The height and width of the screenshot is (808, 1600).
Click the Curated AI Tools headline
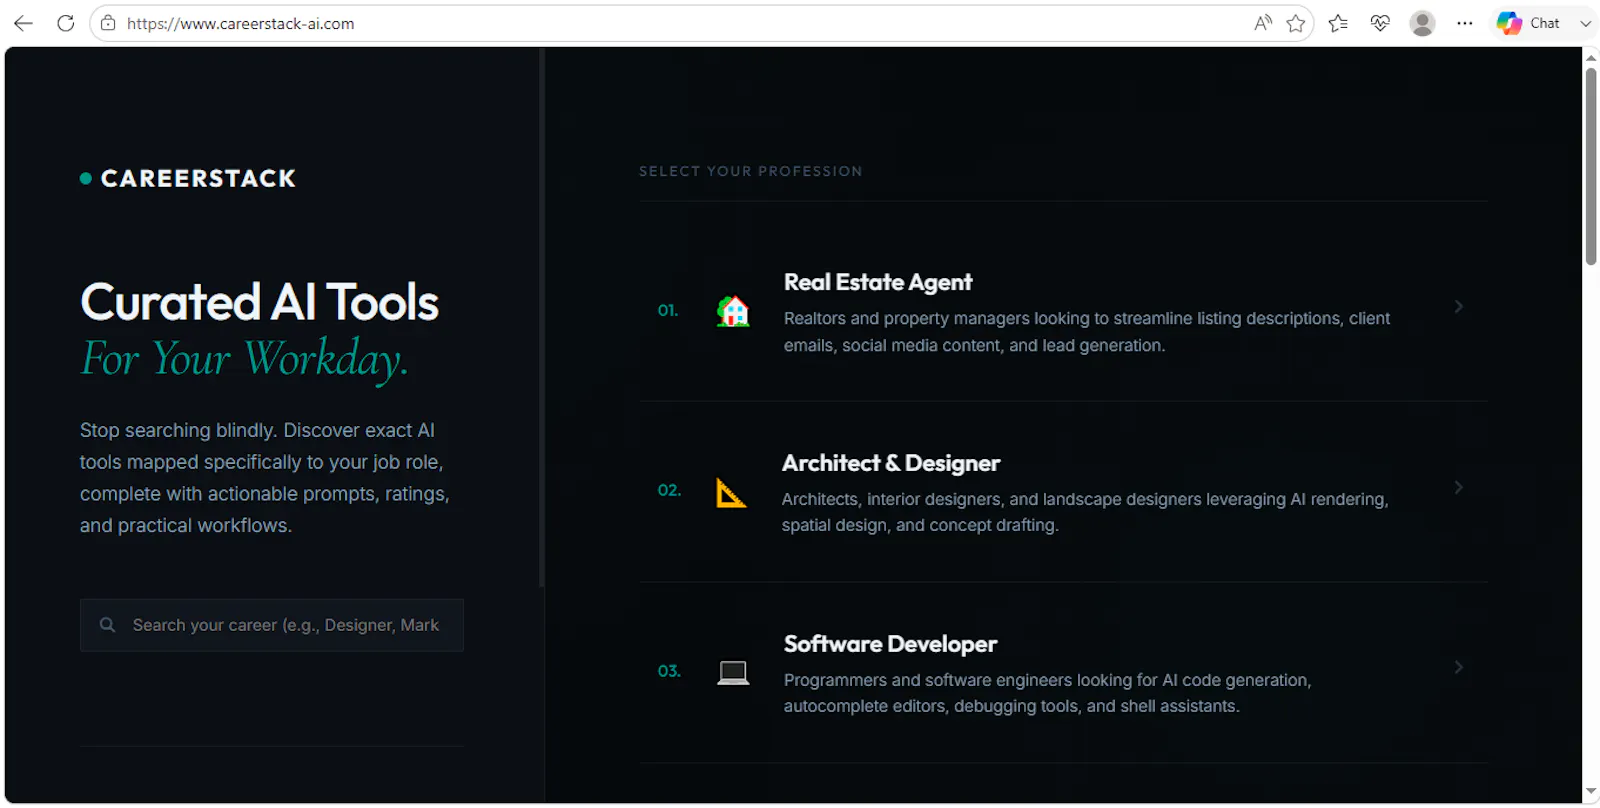260,302
